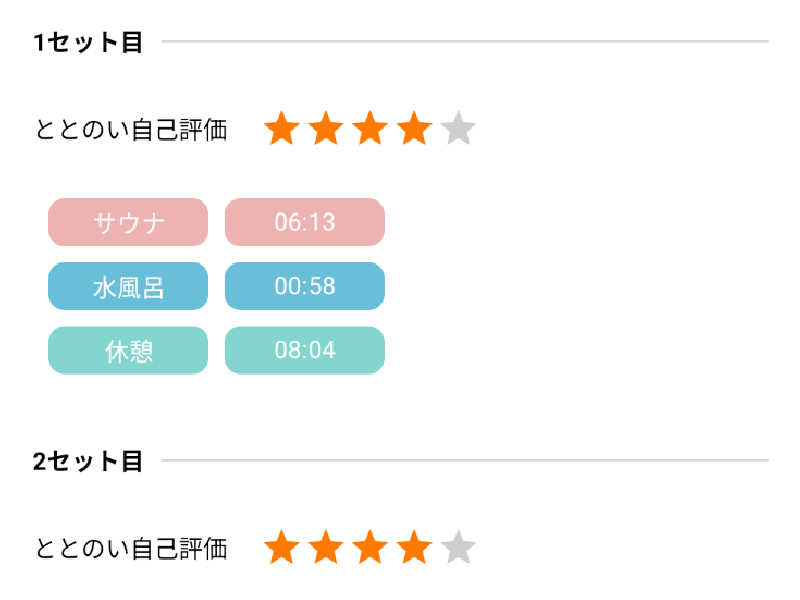Image resolution: width=800 pixels, height=600 pixels.
Task: Click first star in 1セット目 rating
Action: point(282,130)
